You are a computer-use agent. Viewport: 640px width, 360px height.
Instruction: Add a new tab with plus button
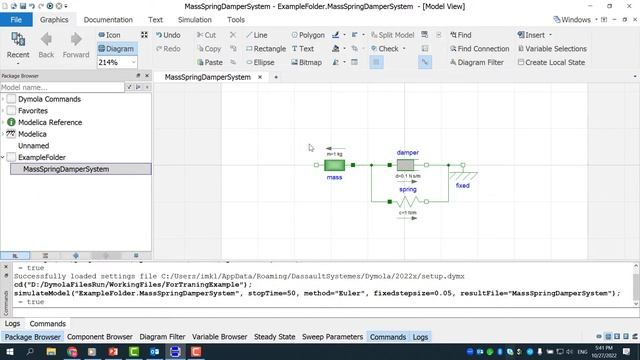pos(276,77)
